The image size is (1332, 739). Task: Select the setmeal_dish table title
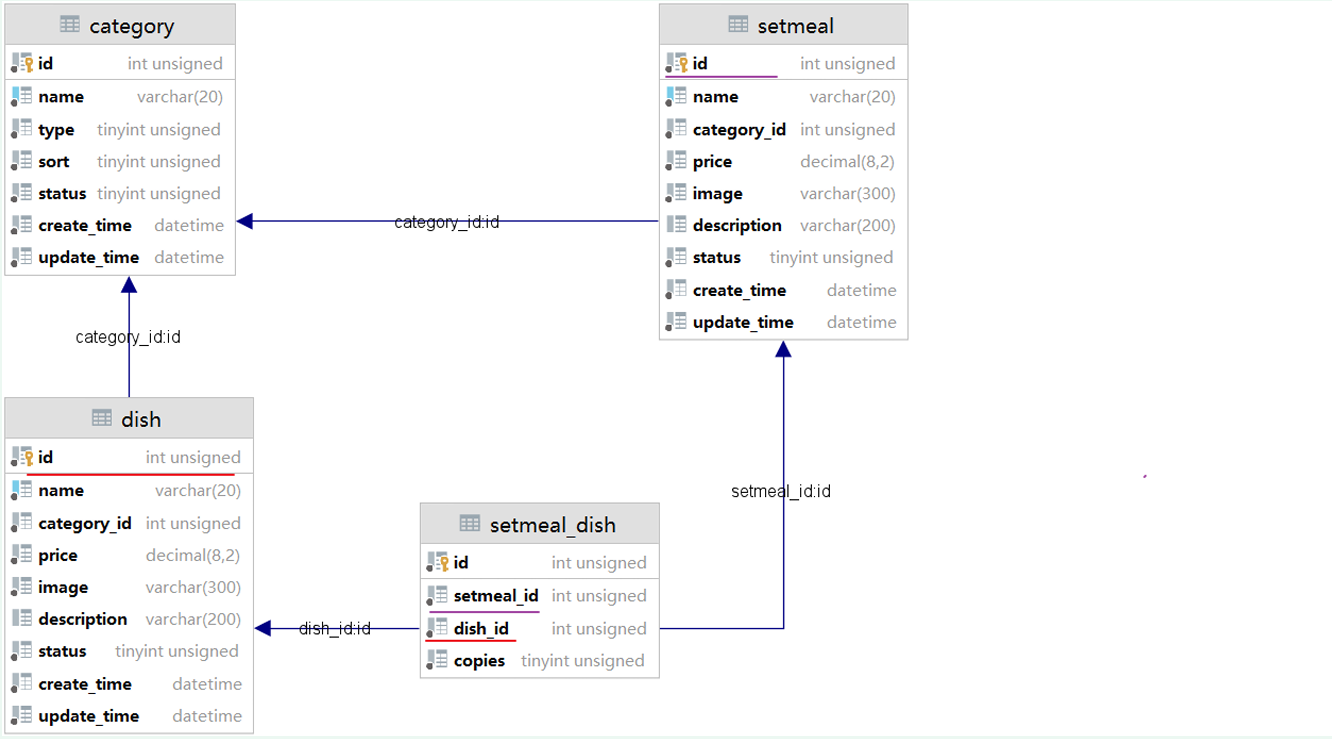[x=553, y=525]
